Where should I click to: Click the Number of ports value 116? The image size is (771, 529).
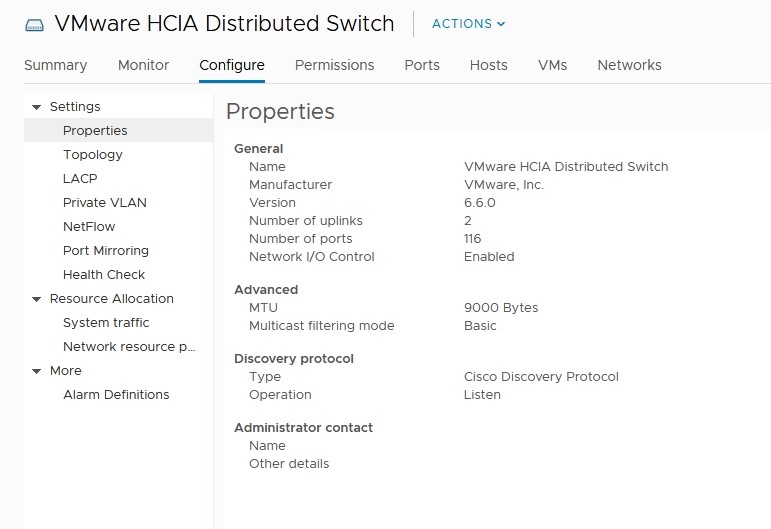click(472, 239)
